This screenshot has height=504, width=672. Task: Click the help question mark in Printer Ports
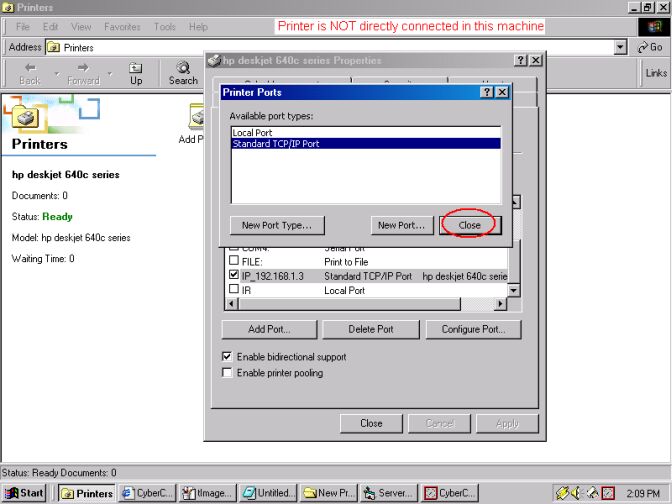click(x=486, y=92)
